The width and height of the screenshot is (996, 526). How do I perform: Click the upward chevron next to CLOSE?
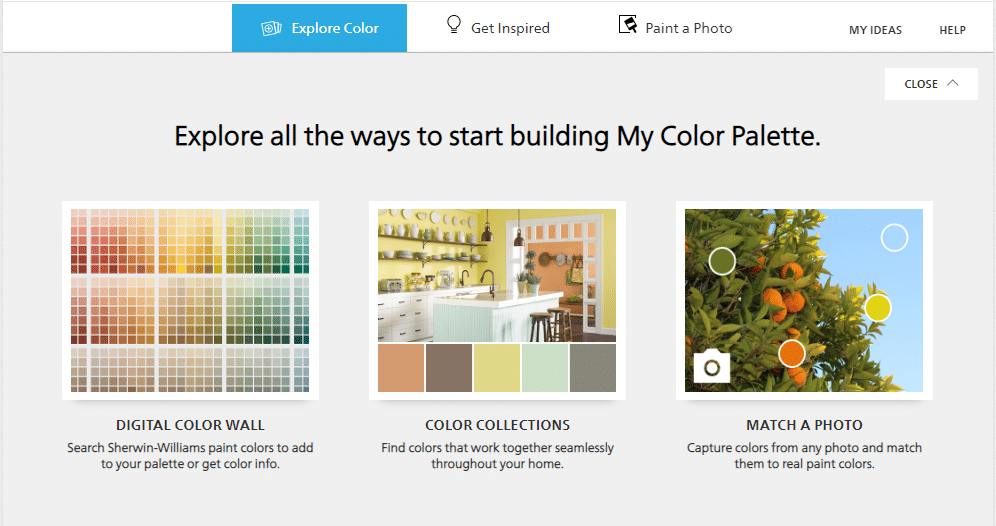952,83
